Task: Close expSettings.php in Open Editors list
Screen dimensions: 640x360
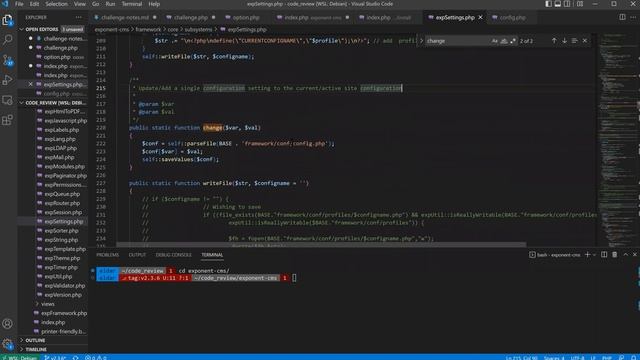Action: [x=31, y=84]
